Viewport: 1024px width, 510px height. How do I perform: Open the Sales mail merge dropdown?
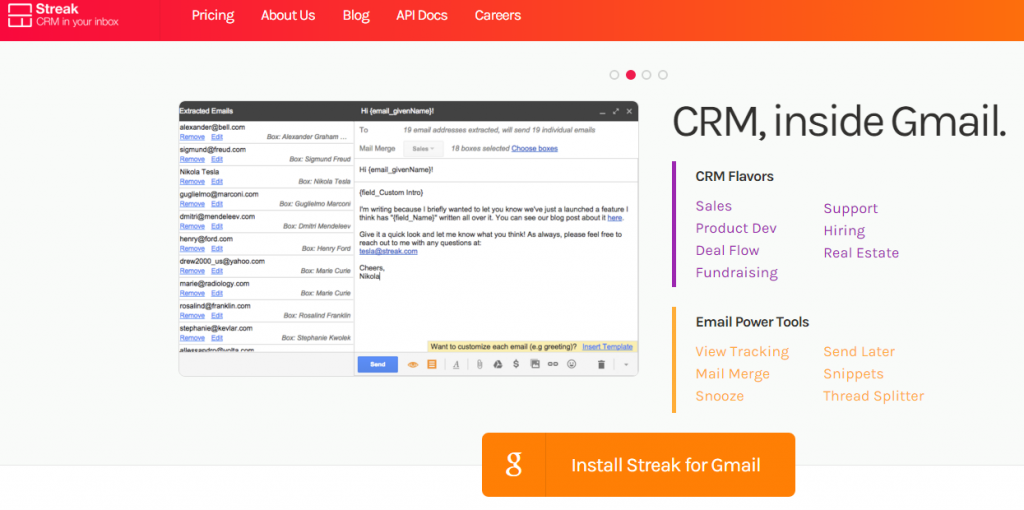423,148
